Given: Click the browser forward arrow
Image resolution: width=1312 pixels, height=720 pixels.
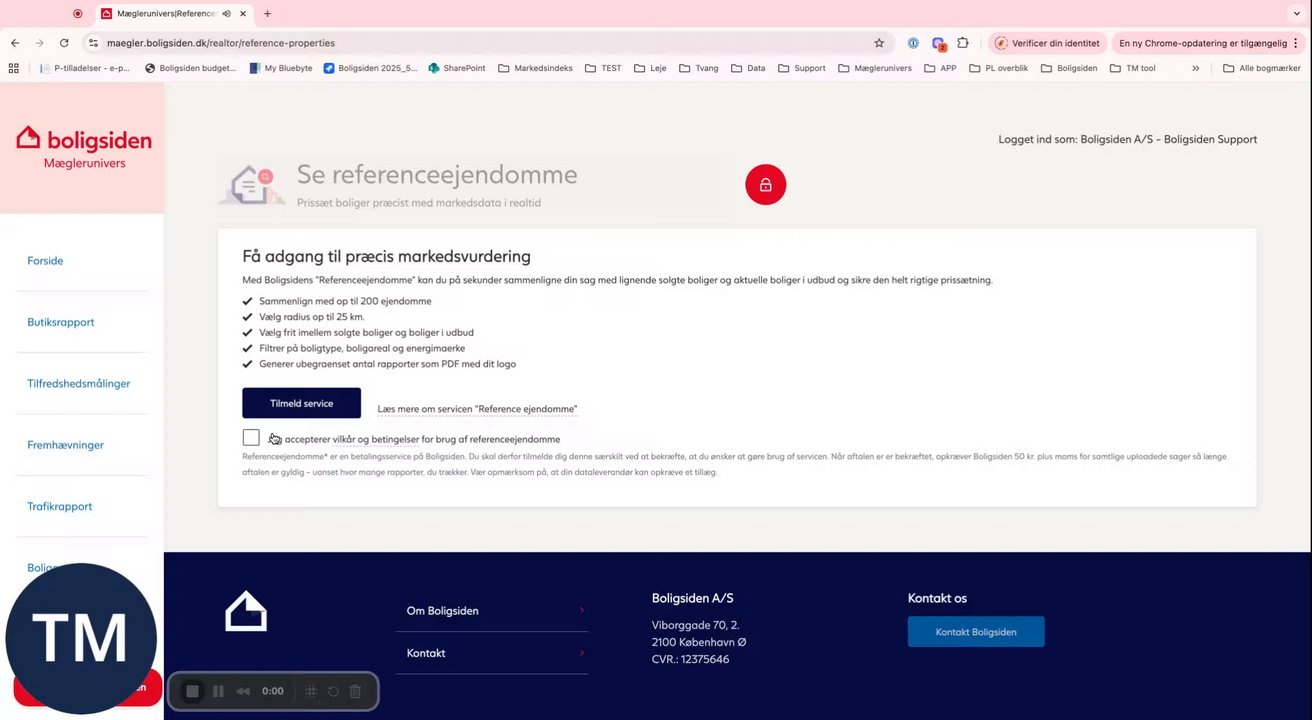Looking at the screenshot, I should click(39, 43).
